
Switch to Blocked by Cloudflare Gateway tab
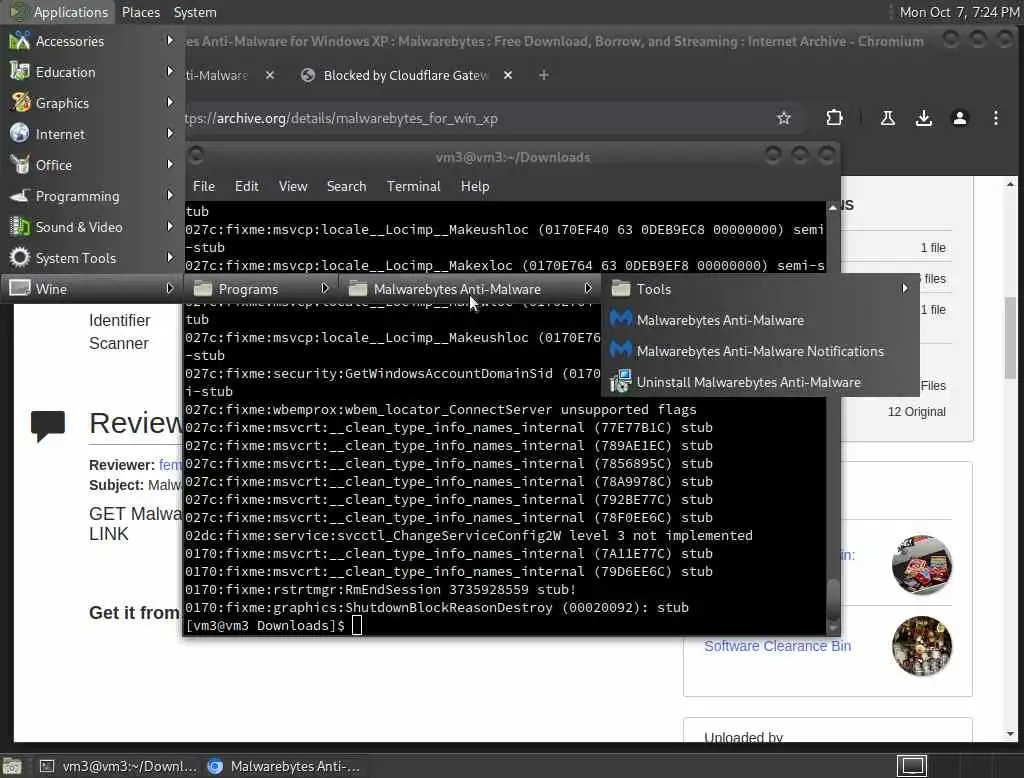(x=405, y=76)
